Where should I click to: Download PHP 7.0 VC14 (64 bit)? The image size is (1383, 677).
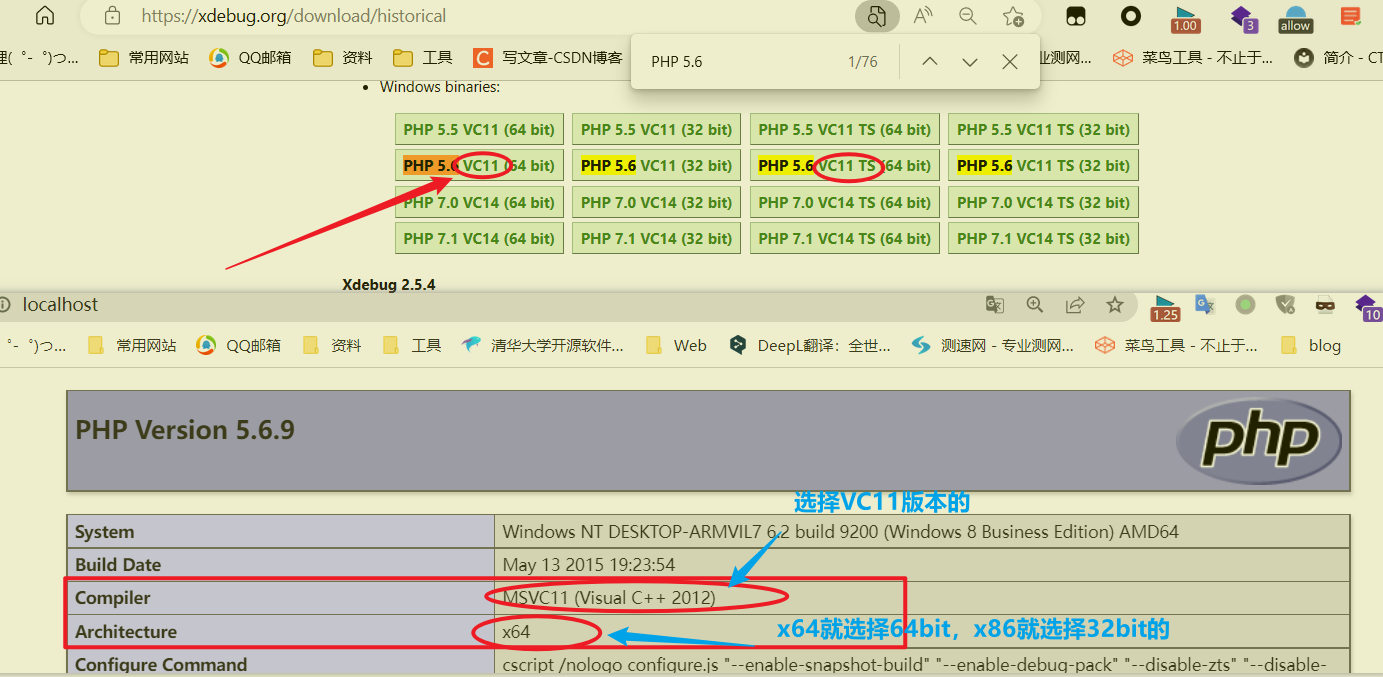point(479,202)
